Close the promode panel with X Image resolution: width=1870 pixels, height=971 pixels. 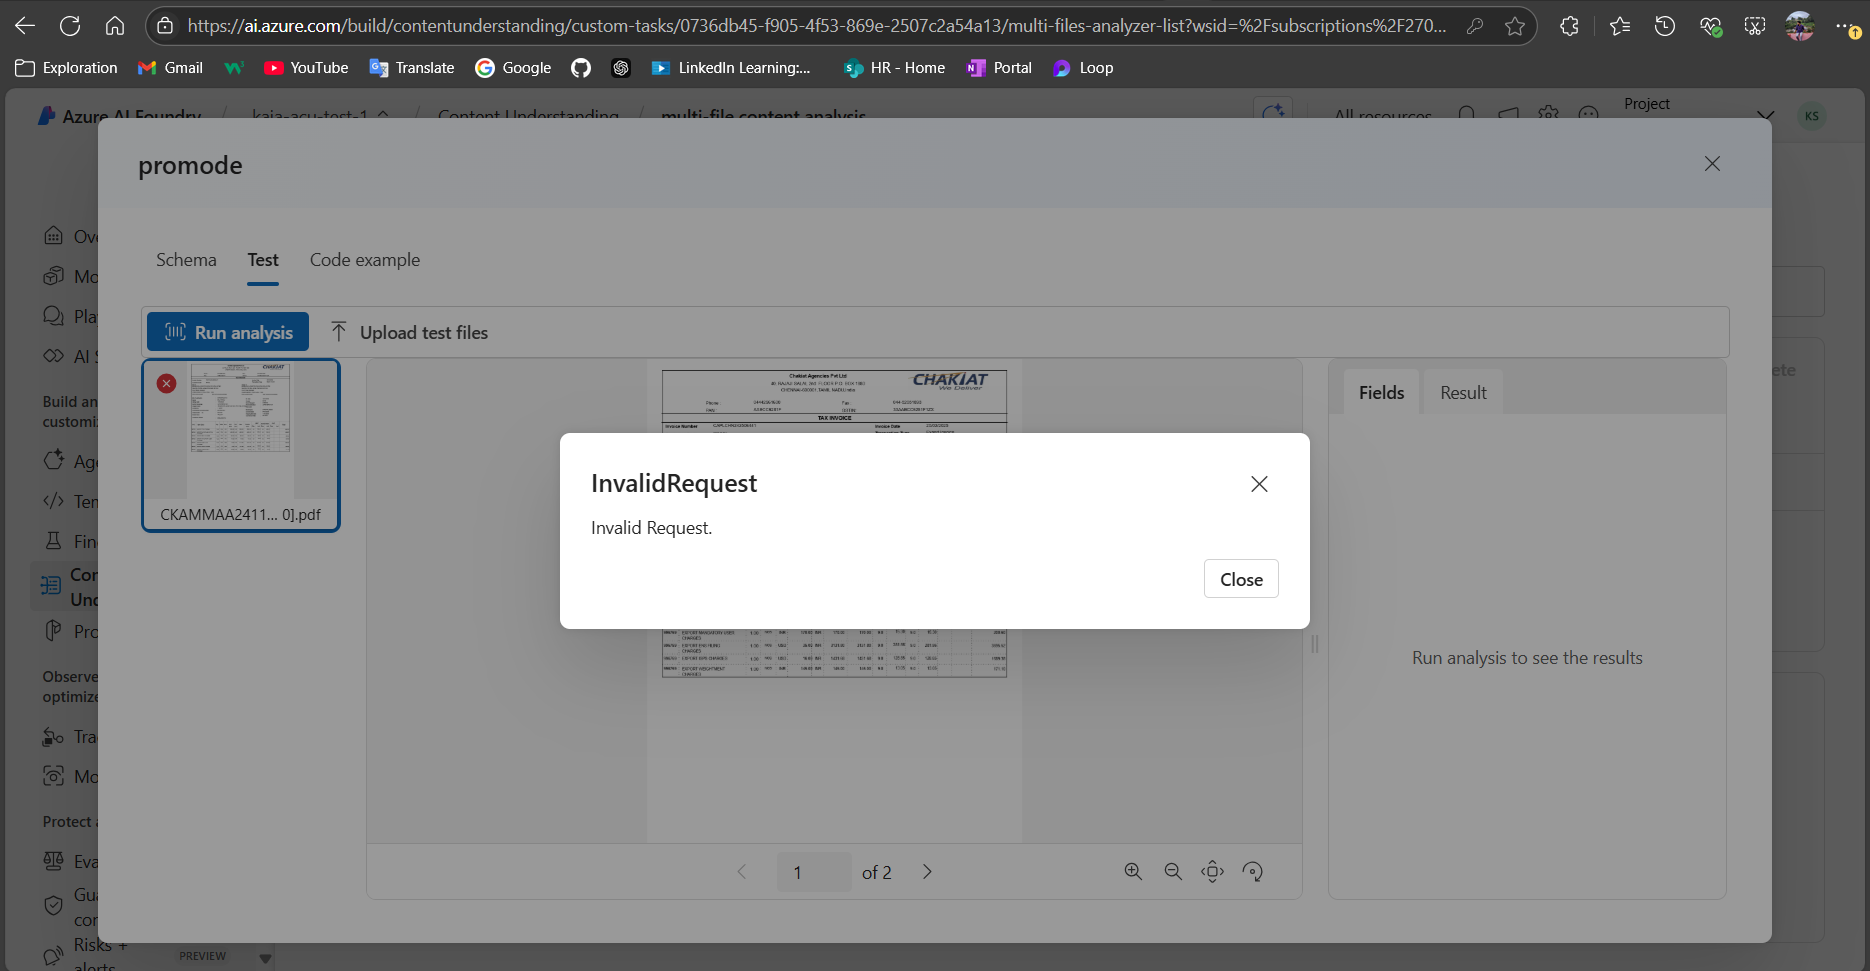pos(1712,163)
